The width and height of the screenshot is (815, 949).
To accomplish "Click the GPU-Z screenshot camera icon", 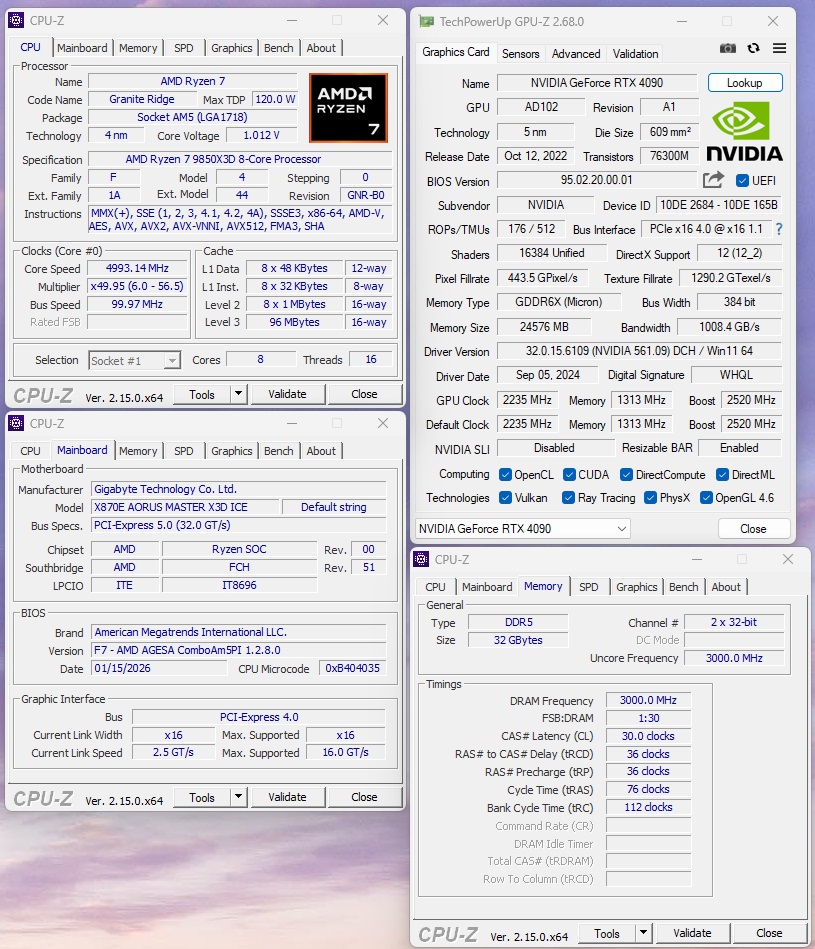I will tap(728, 49).
